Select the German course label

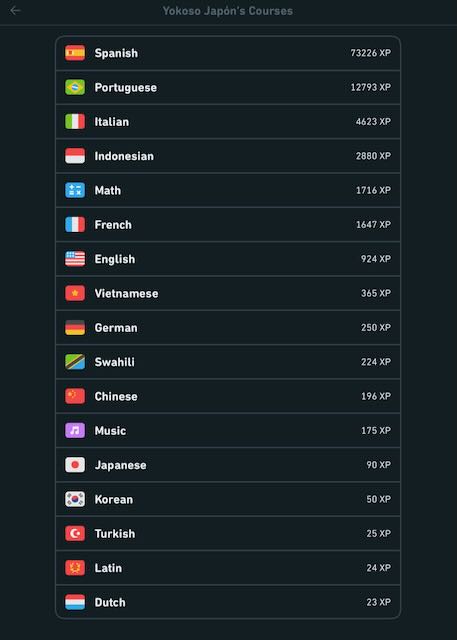(x=116, y=328)
